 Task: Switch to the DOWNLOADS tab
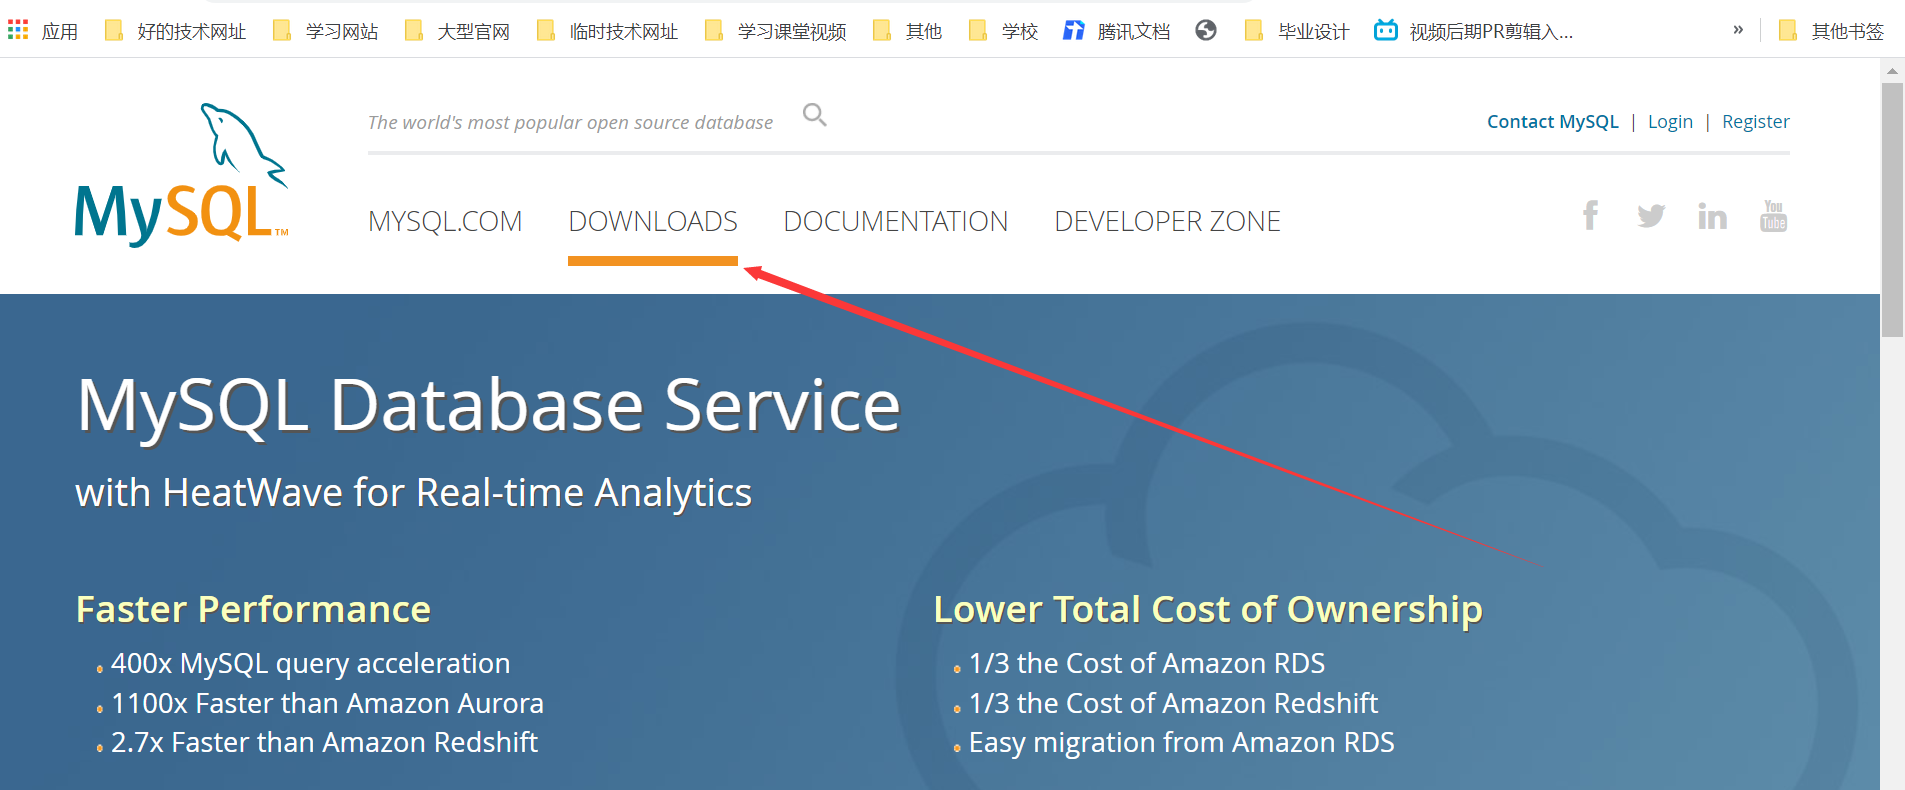pyautogui.click(x=653, y=221)
